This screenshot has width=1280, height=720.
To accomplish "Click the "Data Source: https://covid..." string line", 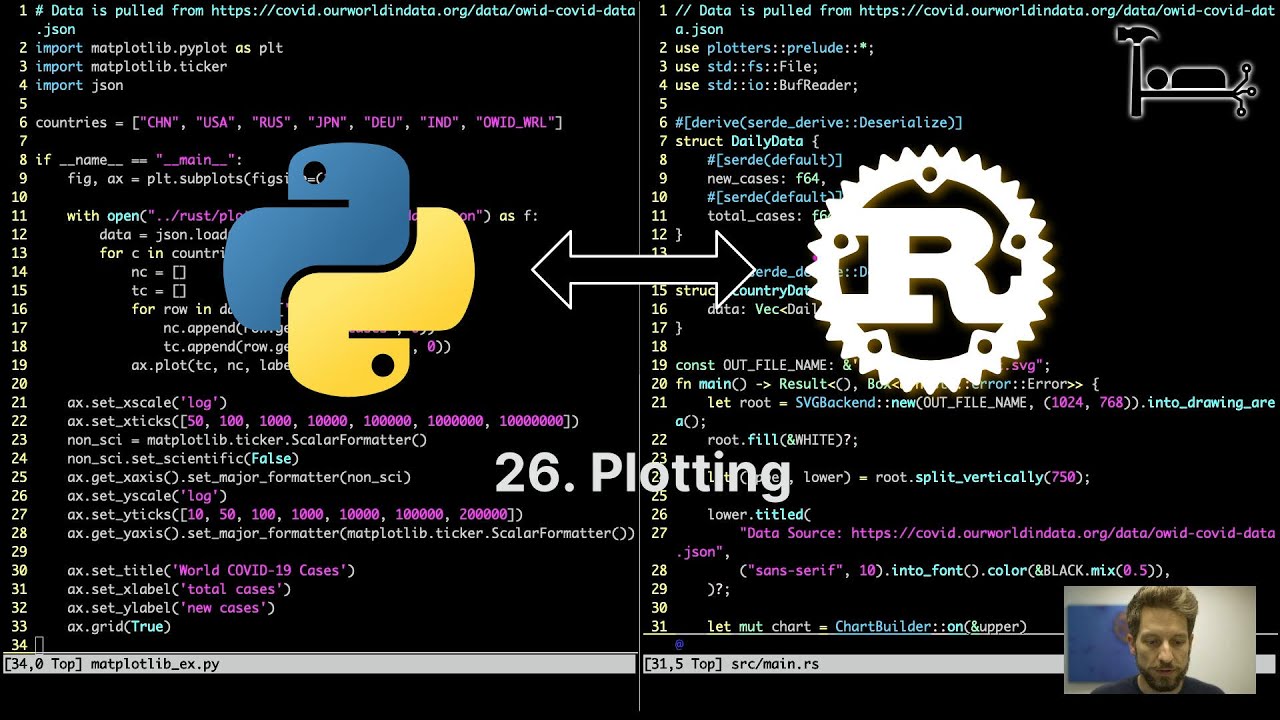I will 975,542.
